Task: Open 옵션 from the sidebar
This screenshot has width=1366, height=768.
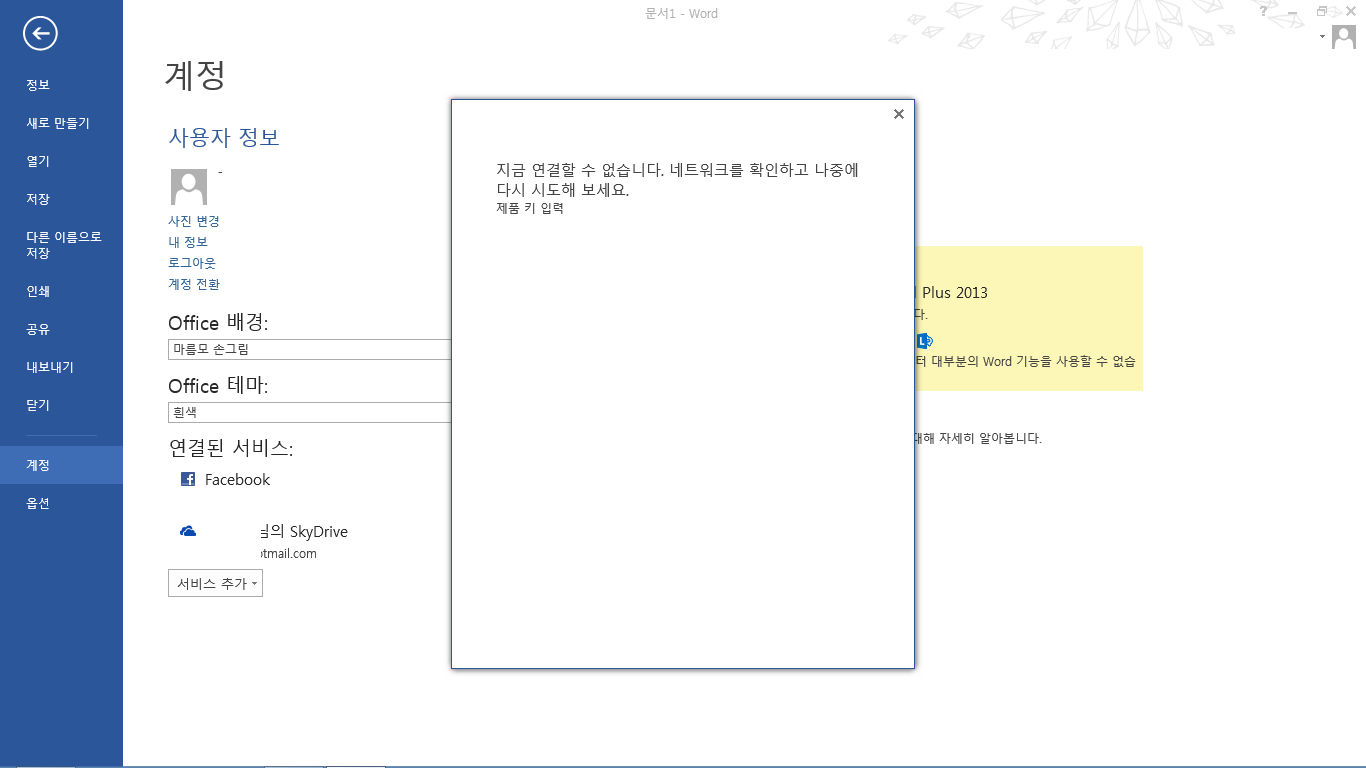Action: [x=61, y=503]
